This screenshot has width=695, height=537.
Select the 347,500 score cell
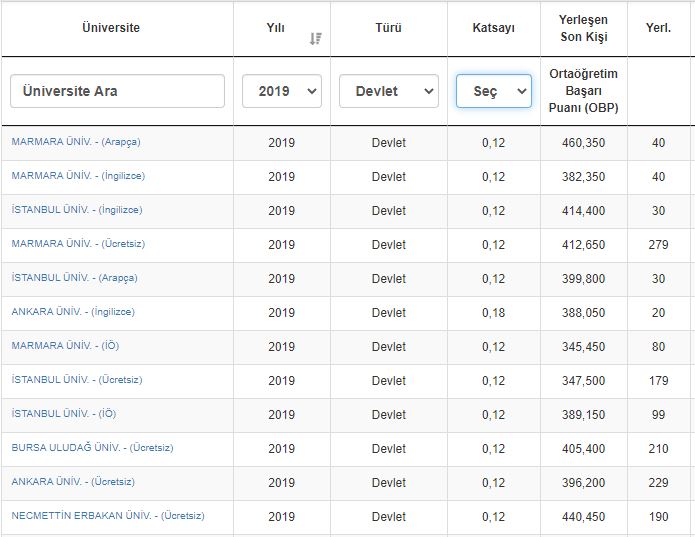(583, 381)
